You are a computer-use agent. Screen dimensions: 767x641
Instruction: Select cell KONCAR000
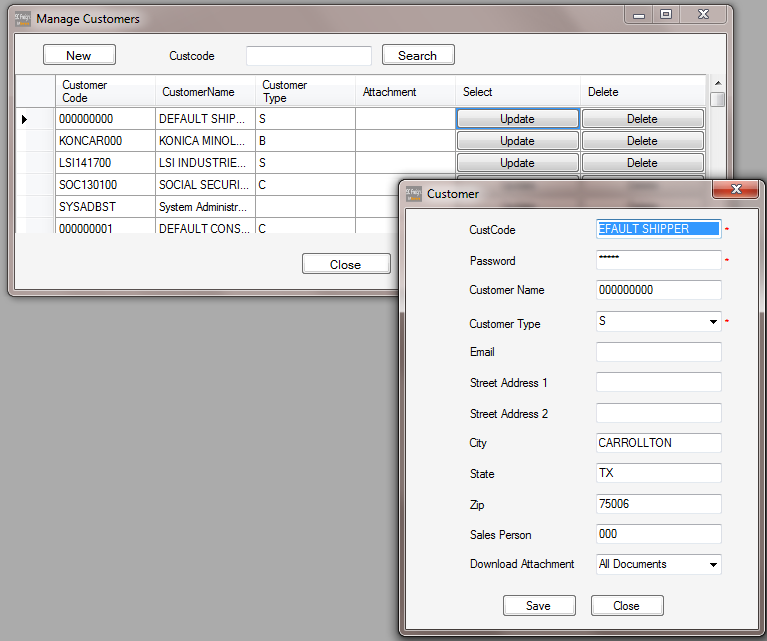click(x=105, y=141)
